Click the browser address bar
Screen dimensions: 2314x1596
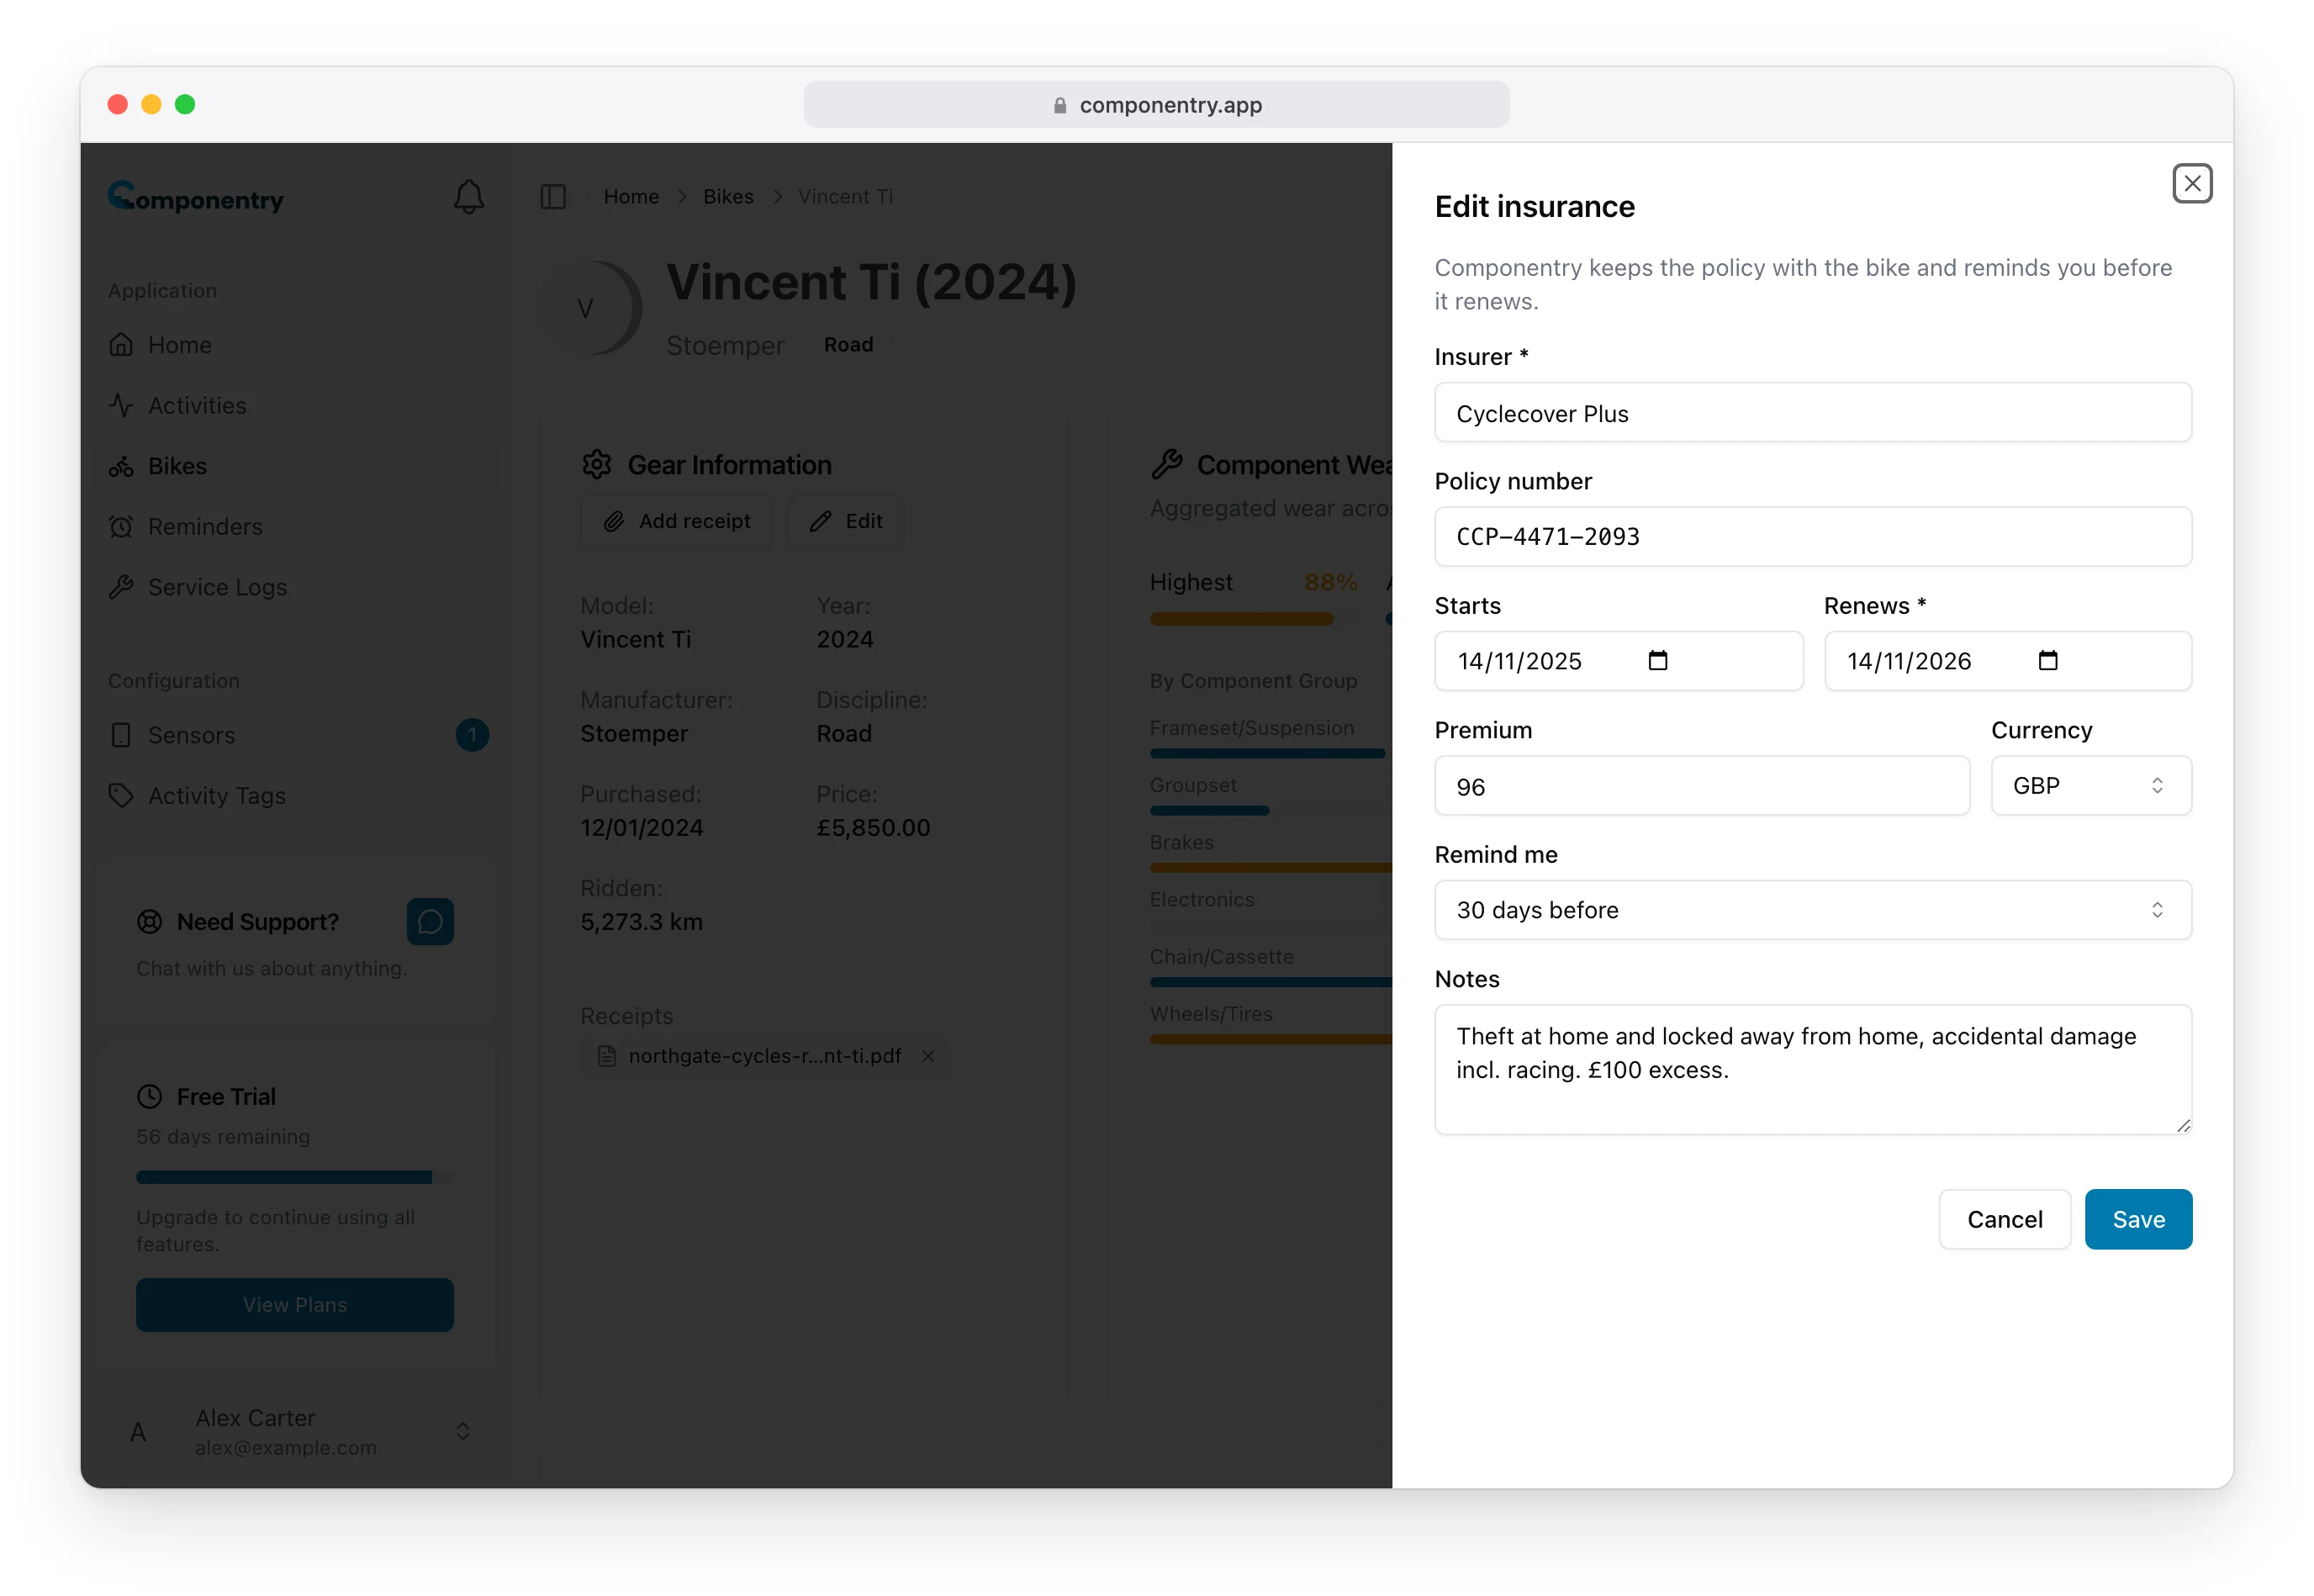1156,105
